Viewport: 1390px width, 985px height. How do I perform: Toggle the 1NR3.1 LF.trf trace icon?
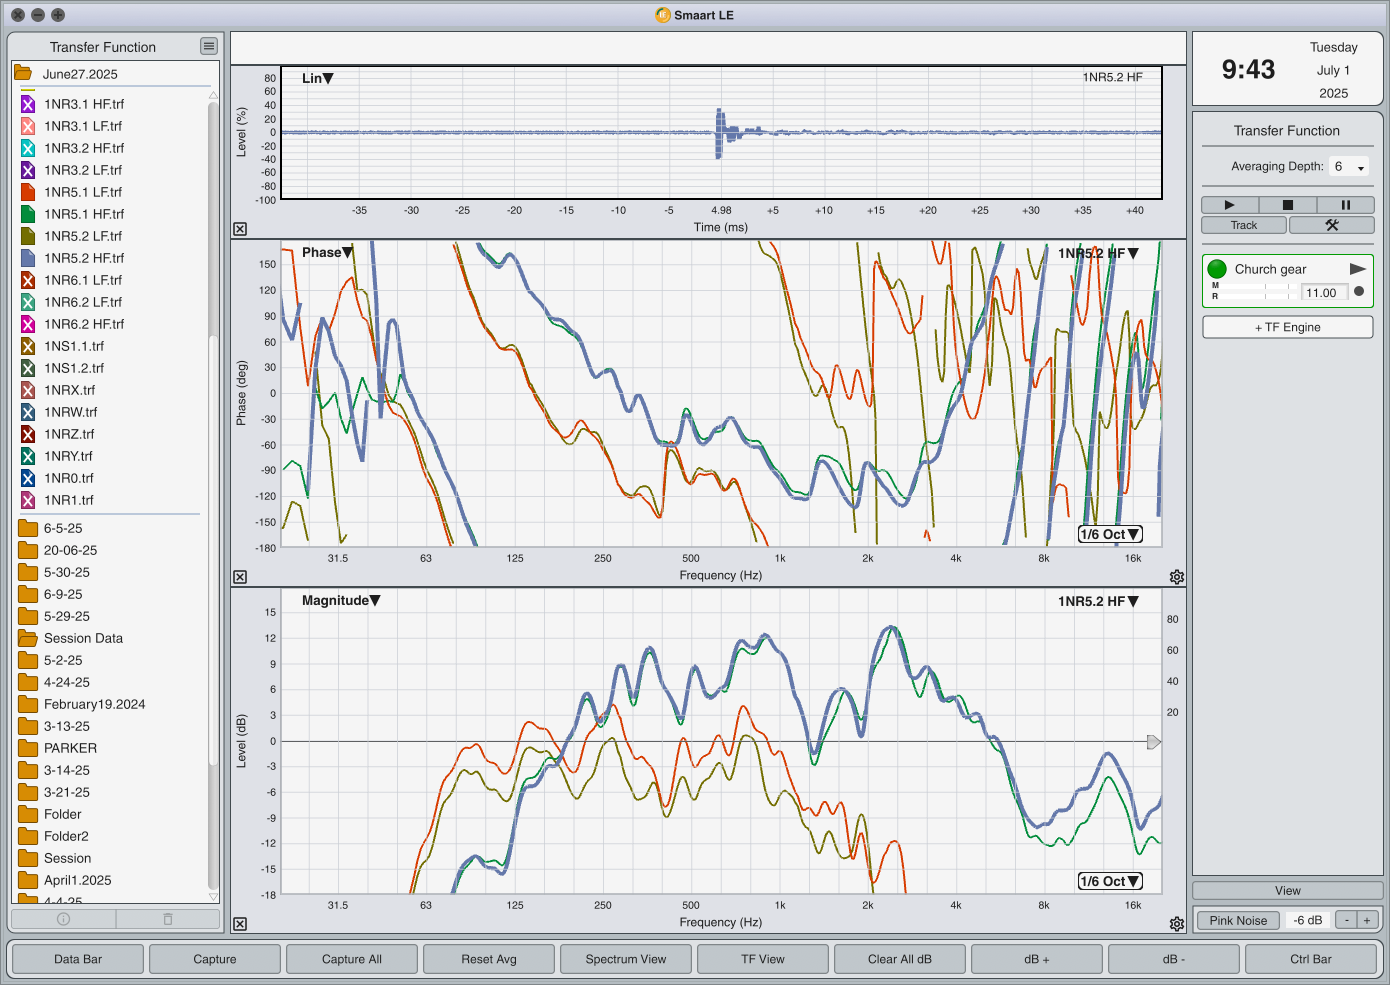coord(28,126)
